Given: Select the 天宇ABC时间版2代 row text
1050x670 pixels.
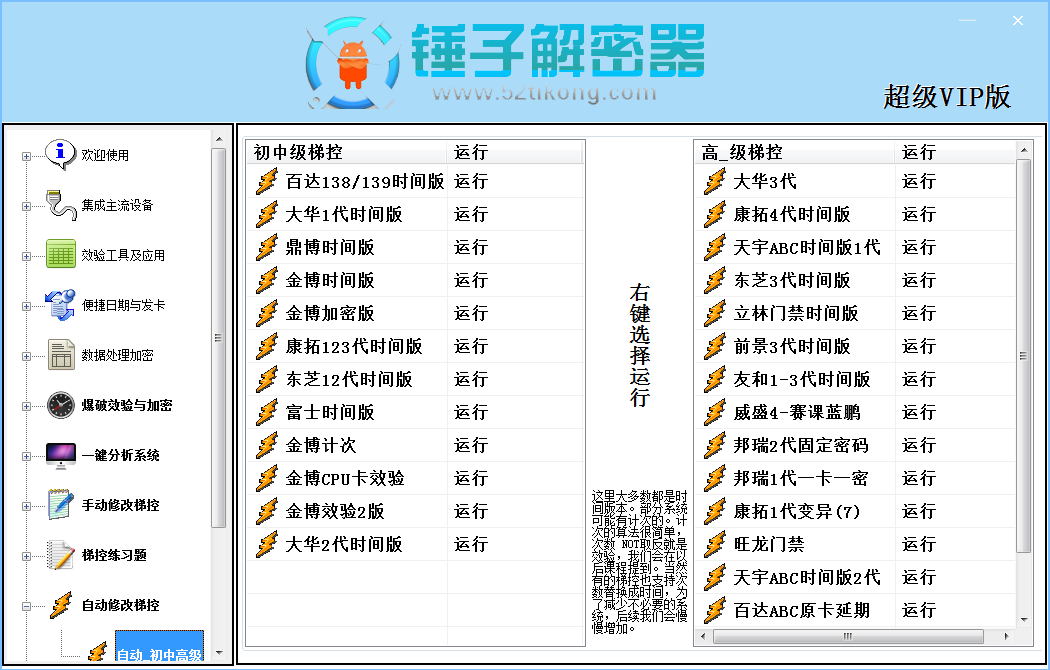Looking at the screenshot, I should click(x=807, y=577).
